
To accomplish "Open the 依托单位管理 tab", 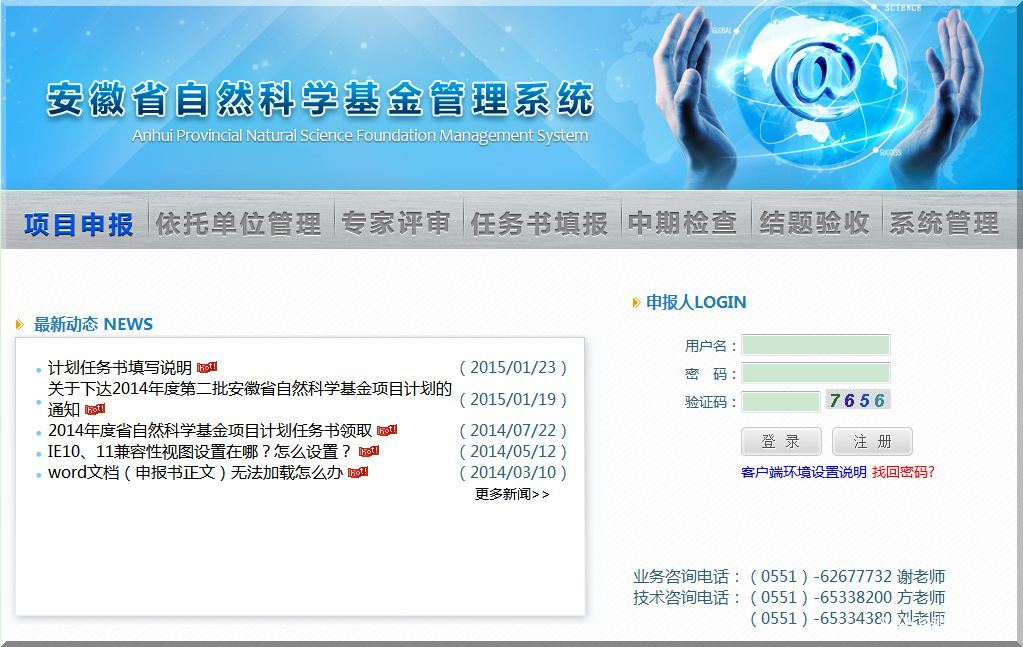I will click(238, 224).
